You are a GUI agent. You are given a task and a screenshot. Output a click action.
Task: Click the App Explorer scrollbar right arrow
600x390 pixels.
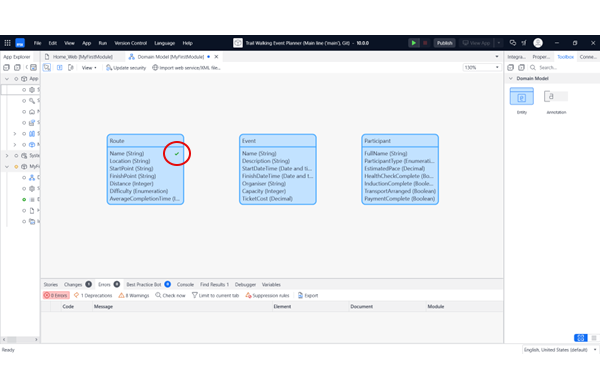(36, 339)
